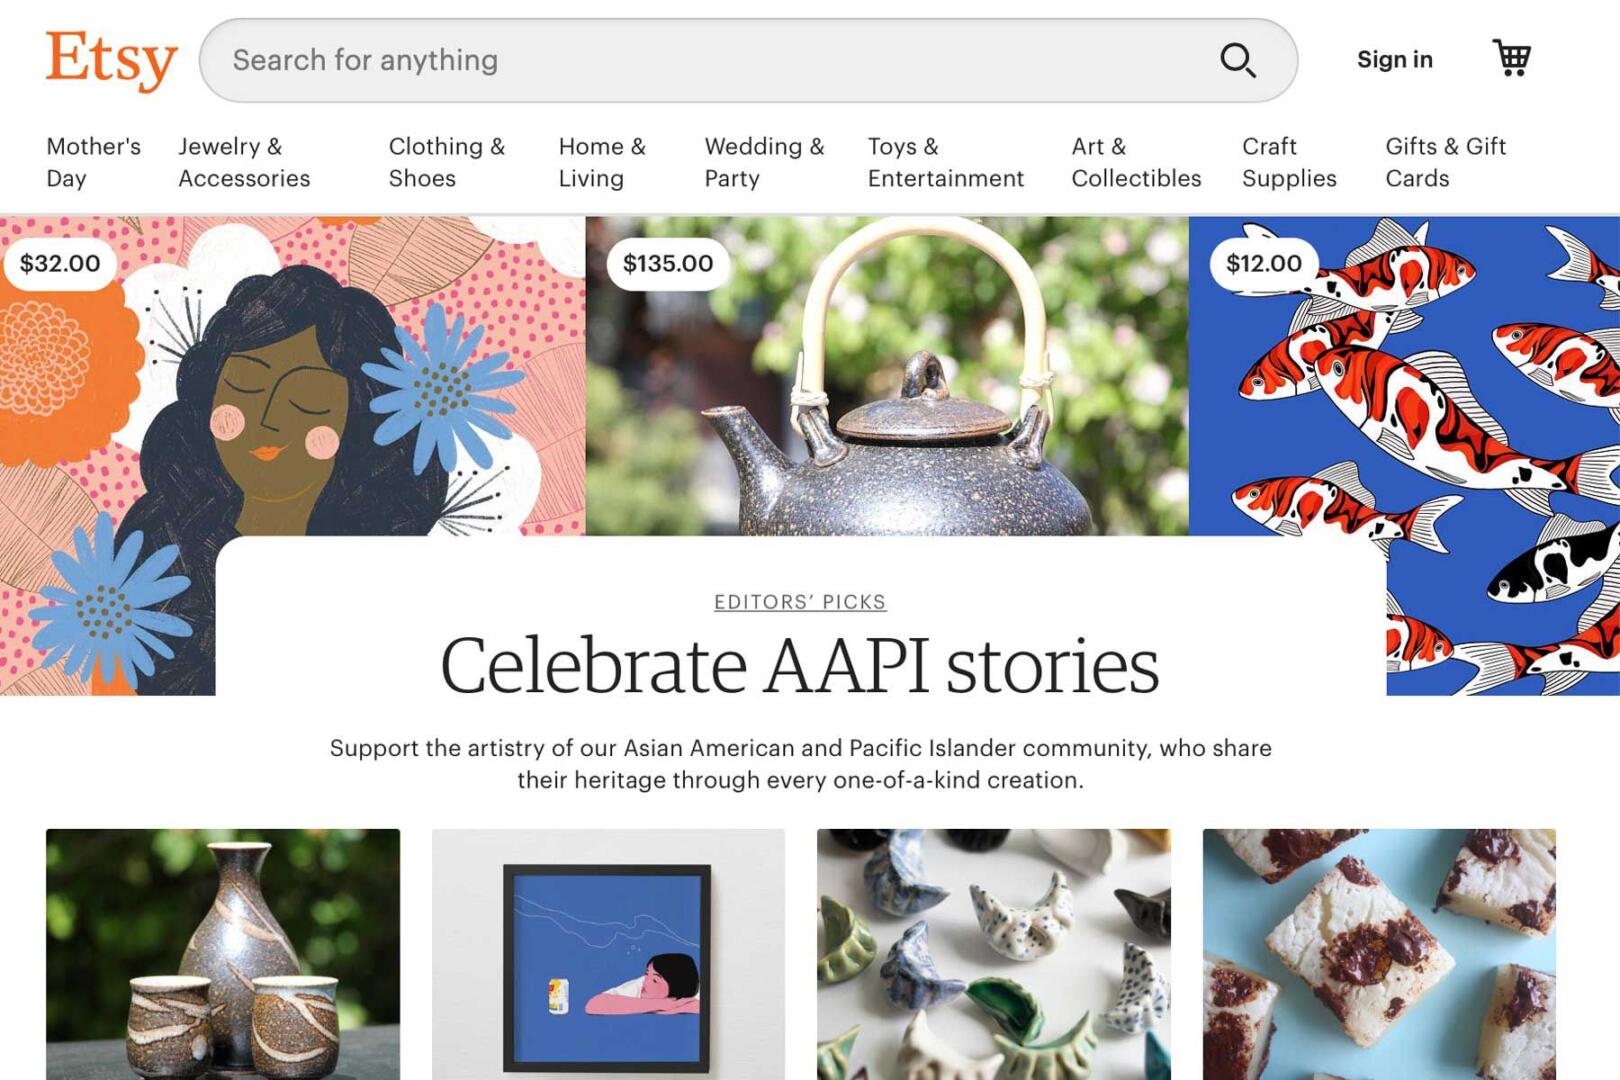Open the shopping cart icon
1620x1080 pixels.
pos(1511,58)
